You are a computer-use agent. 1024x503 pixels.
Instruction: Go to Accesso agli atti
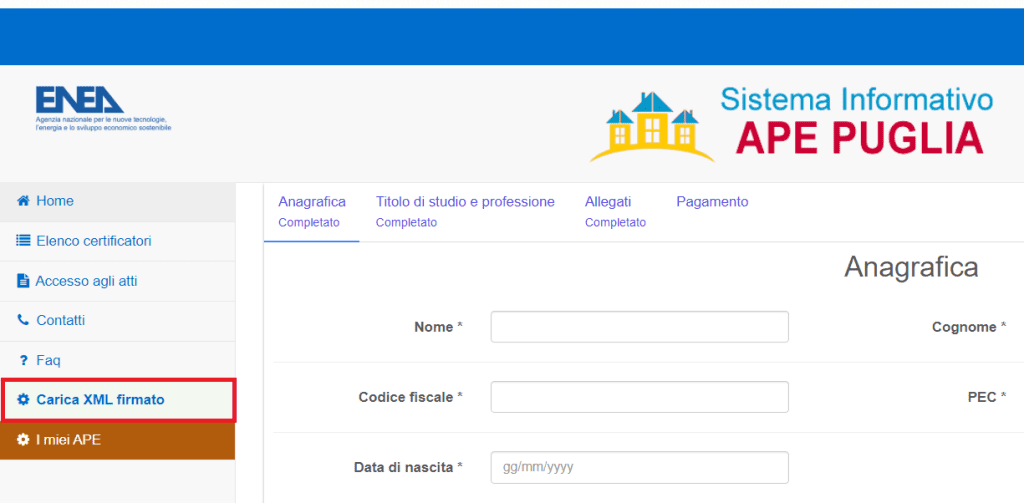pyautogui.click(x=118, y=281)
